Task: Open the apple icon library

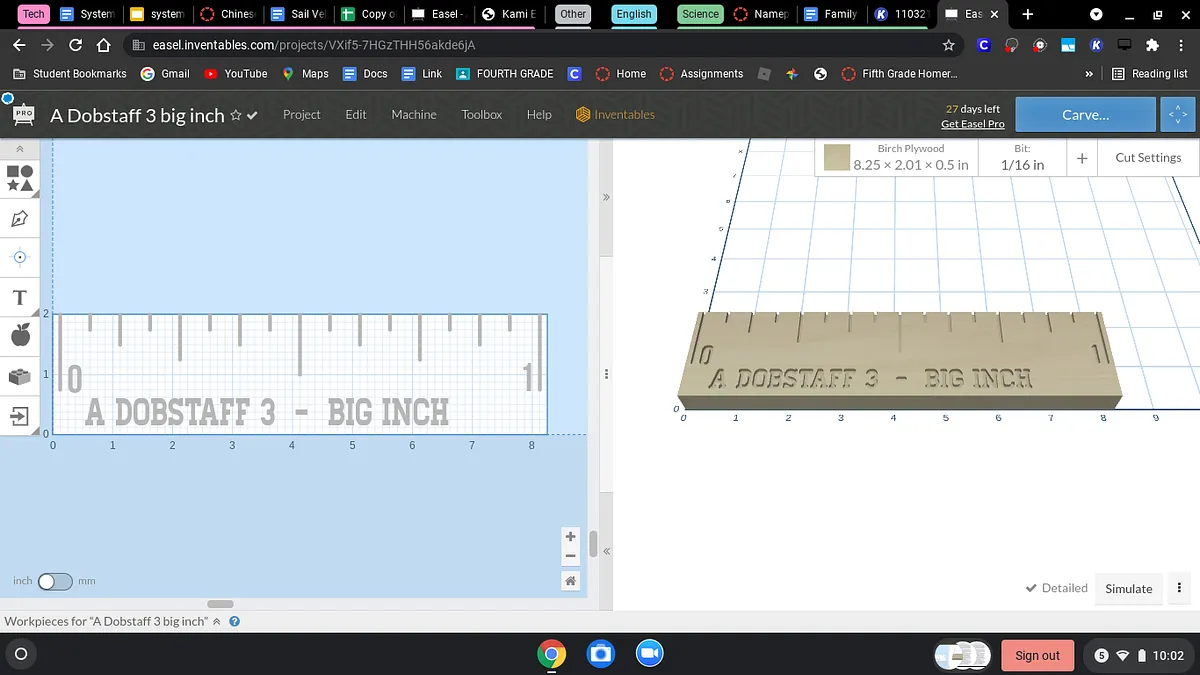Action: (x=20, y=336)
